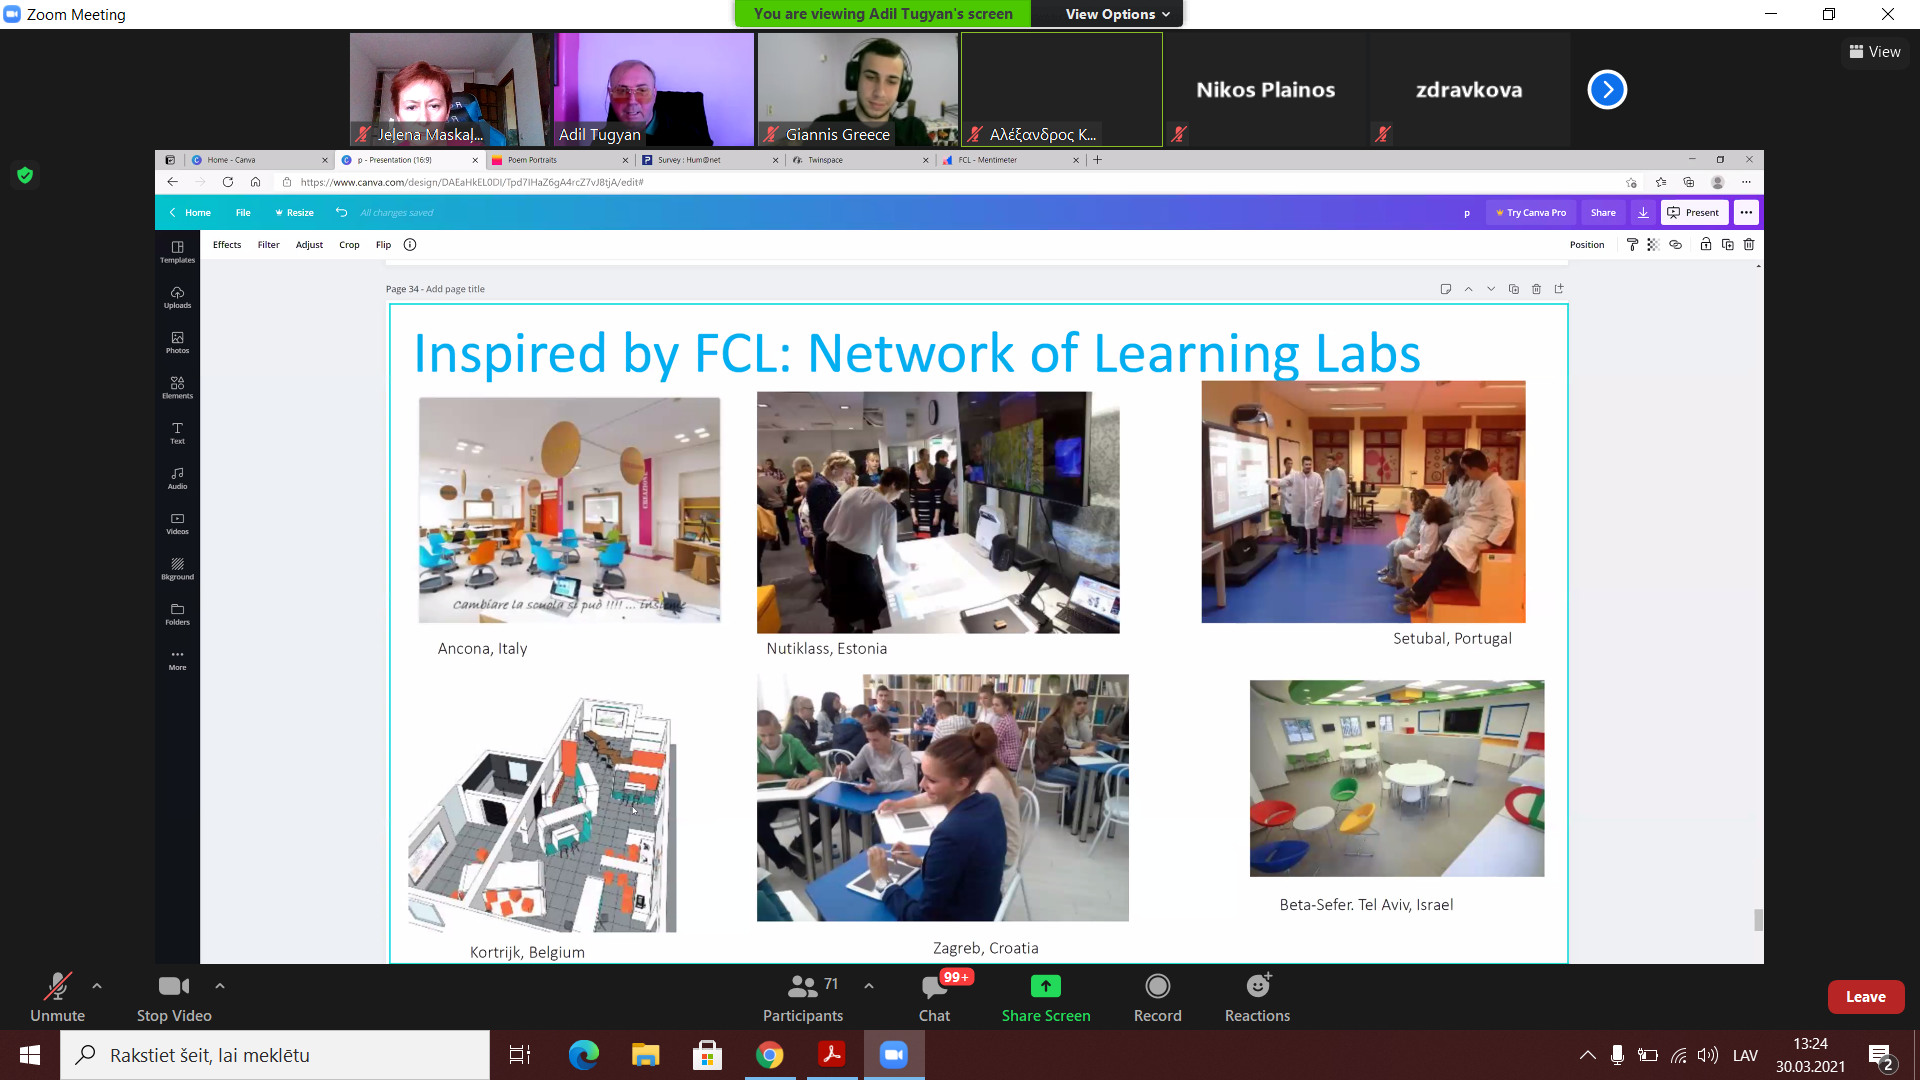The image size is (1920, 1080).
Task: Open the Canva Elements sidebar panel
Action: [177, 387]
